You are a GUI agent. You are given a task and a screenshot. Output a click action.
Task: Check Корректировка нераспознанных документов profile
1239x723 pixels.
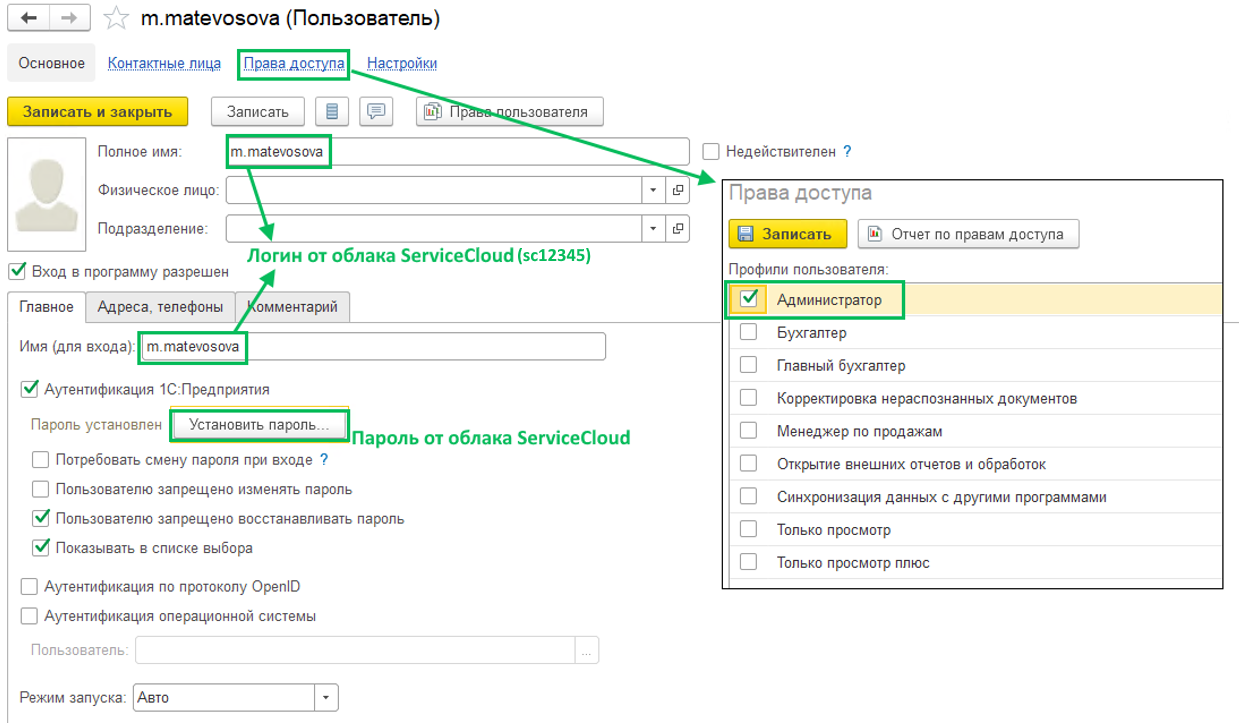[x=749, y=398]
